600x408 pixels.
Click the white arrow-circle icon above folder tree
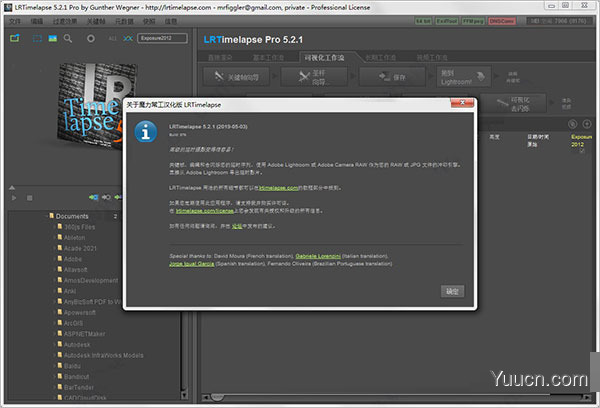point(106,197)
